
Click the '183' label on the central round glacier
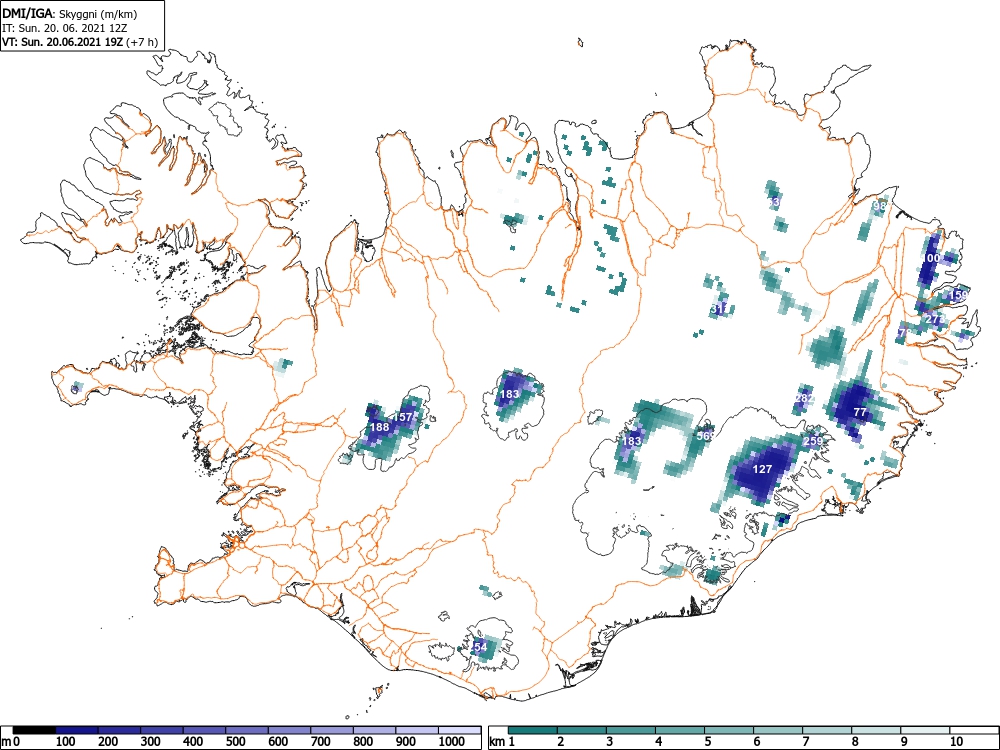[x=509, y=394]
